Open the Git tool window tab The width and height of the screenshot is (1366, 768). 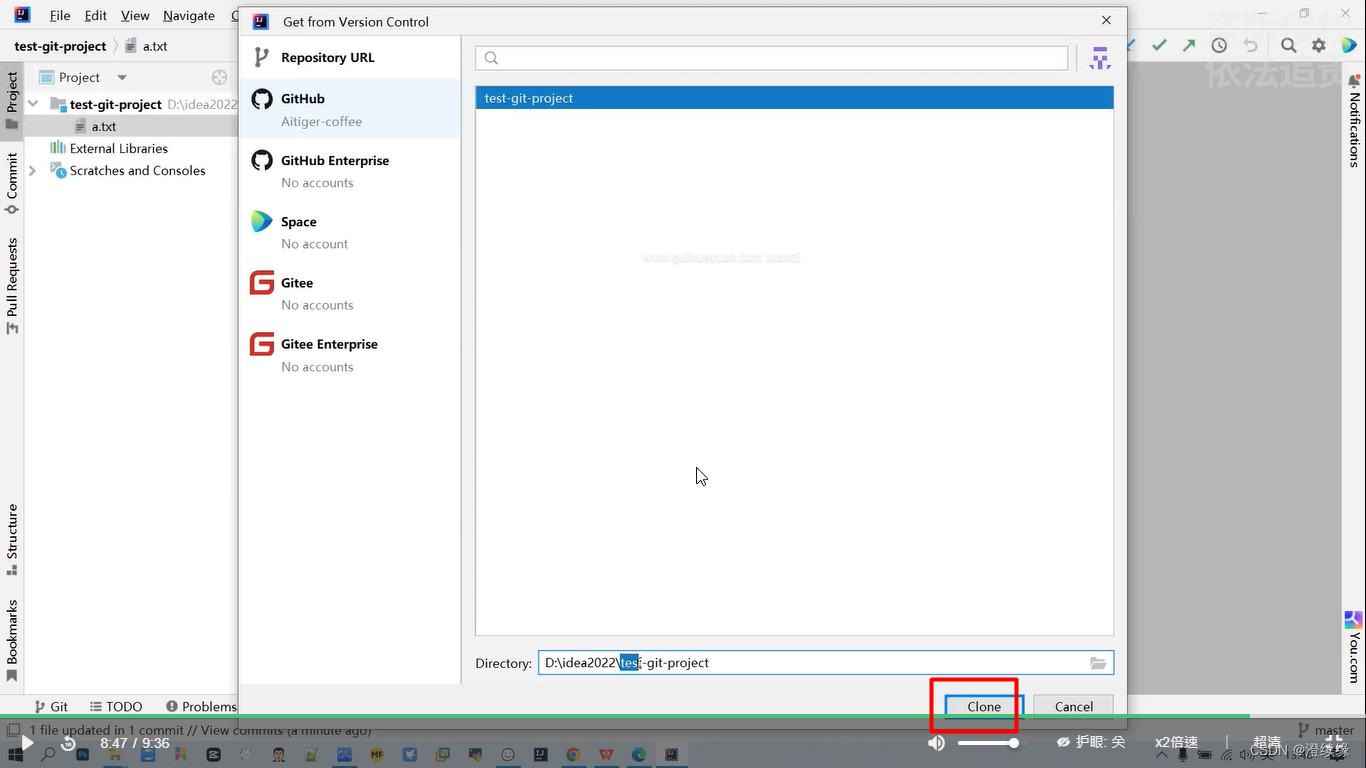pyautogui.click(x=51, y=706)
